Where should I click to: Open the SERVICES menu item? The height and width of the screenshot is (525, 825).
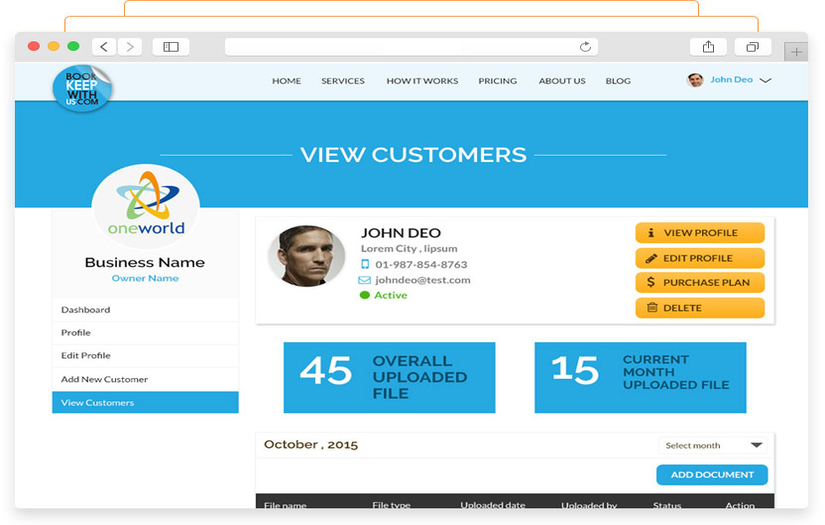click(x=343, y=81)
